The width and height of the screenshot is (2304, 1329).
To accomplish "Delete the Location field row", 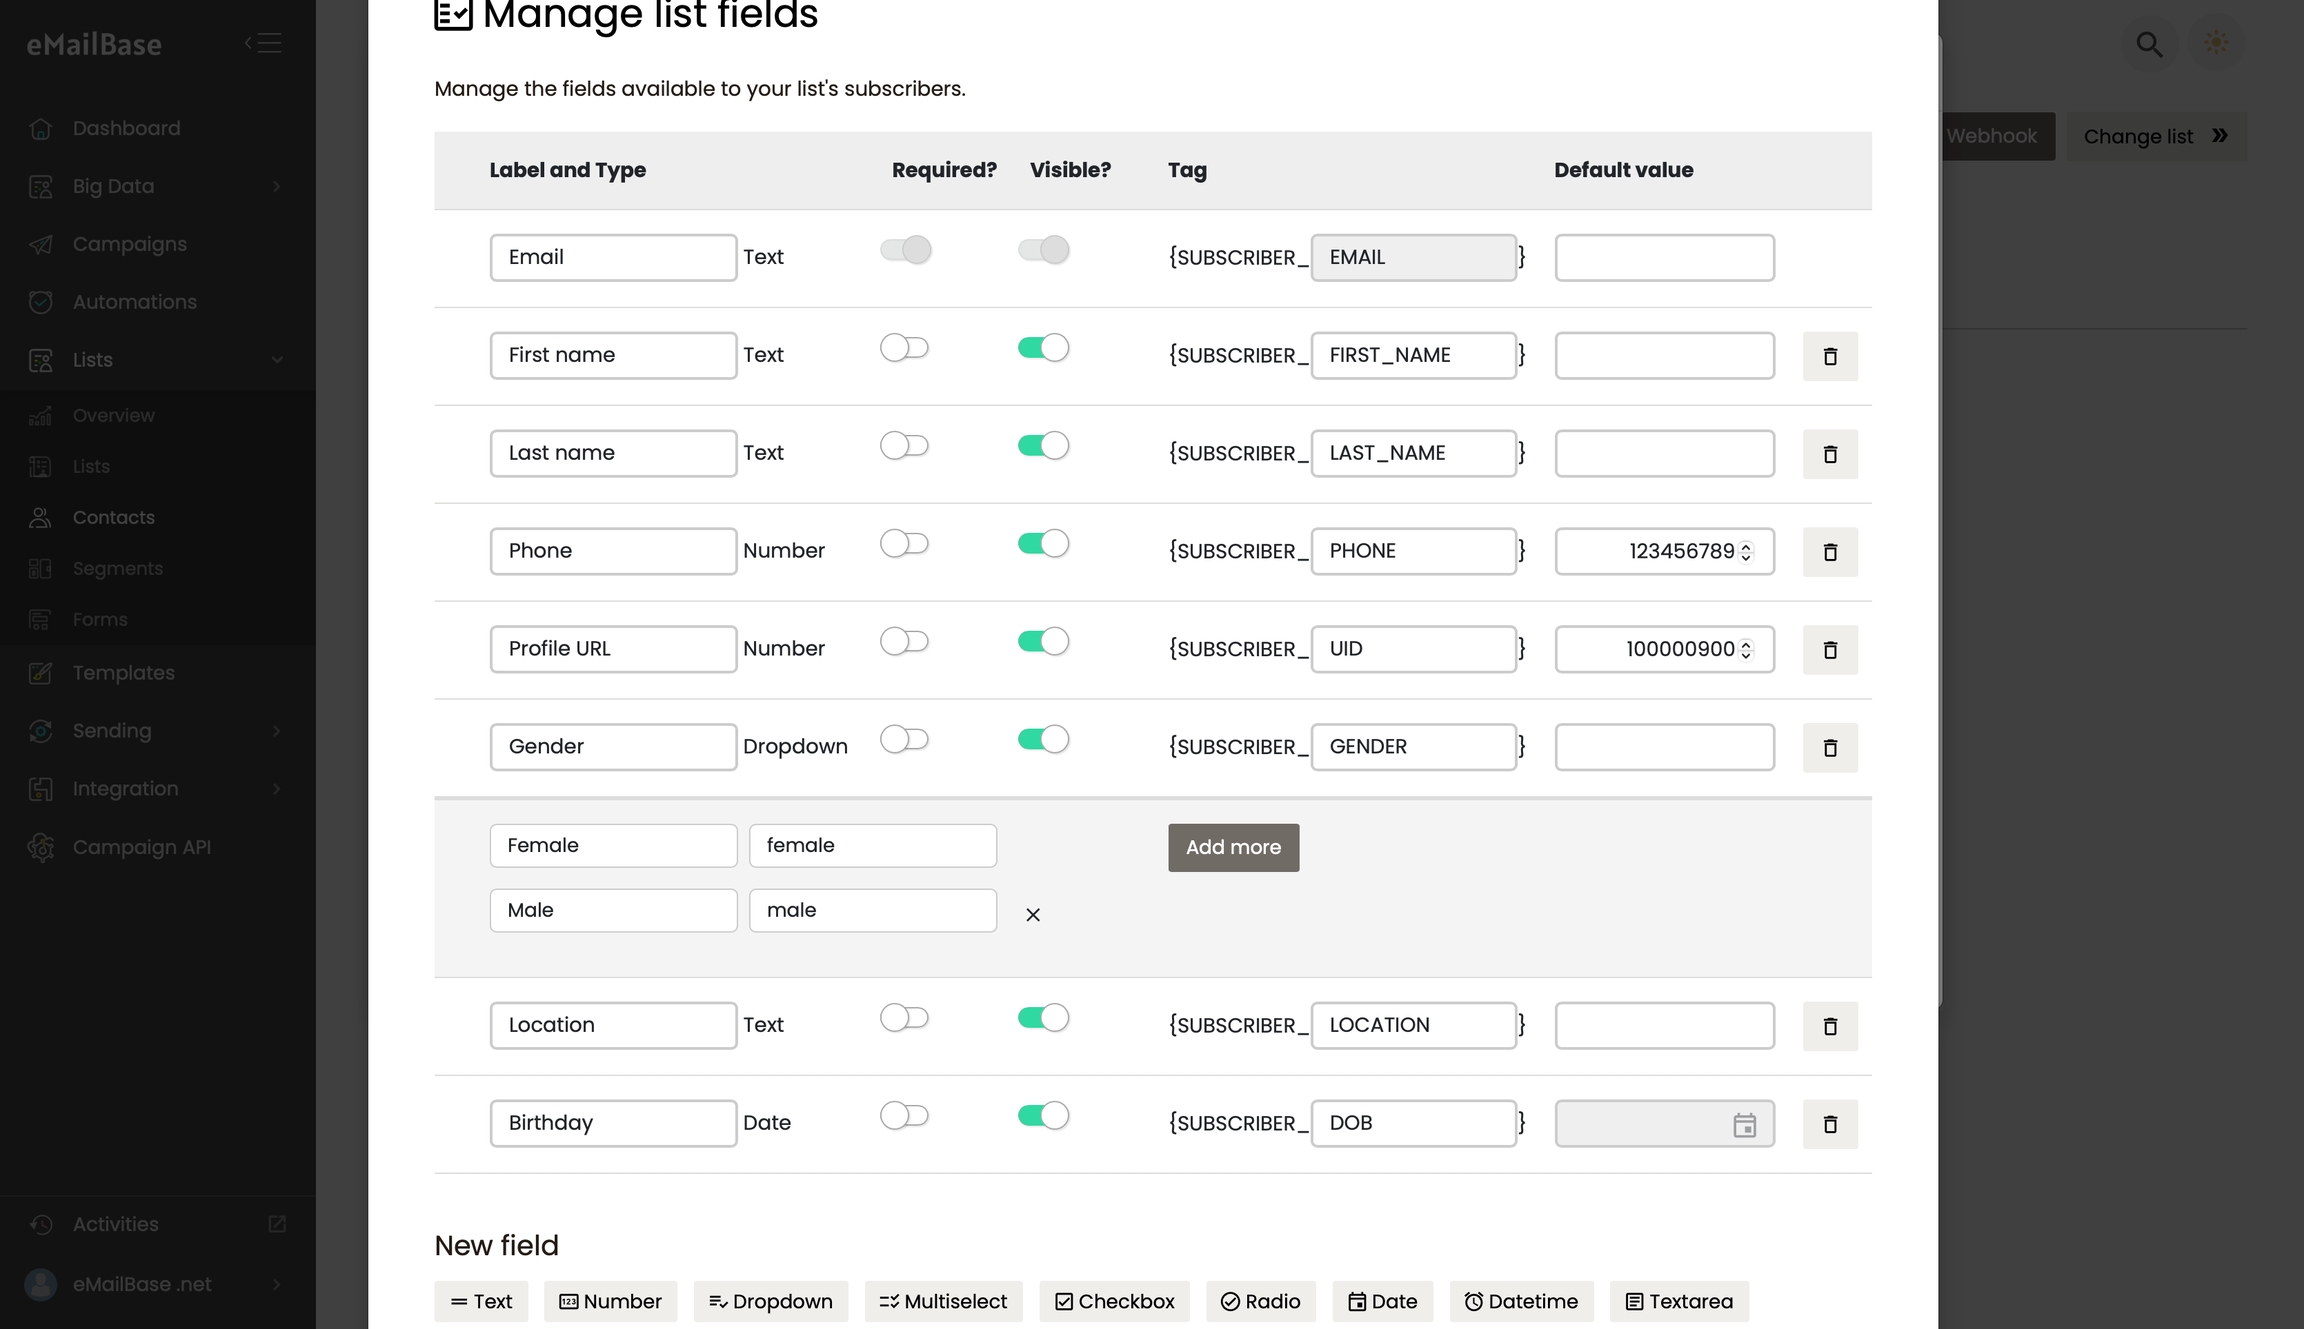I will point(1830,1026).
